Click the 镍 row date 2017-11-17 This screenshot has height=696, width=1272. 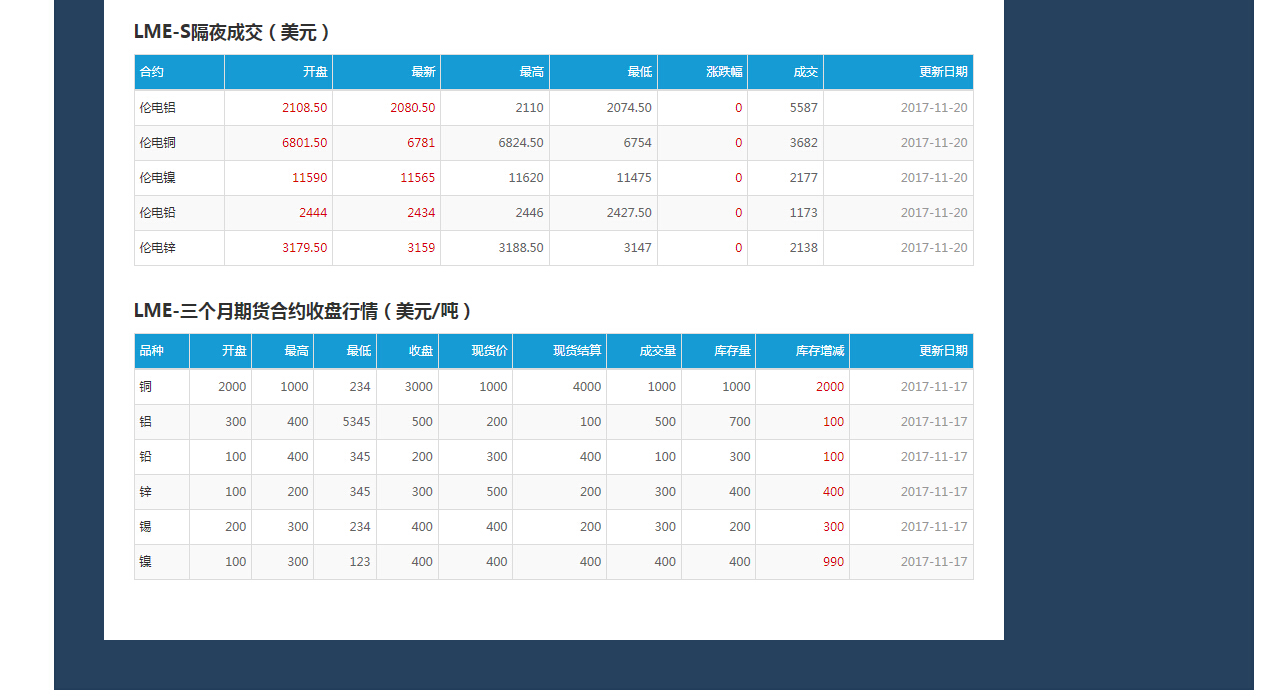coord(934,561)
